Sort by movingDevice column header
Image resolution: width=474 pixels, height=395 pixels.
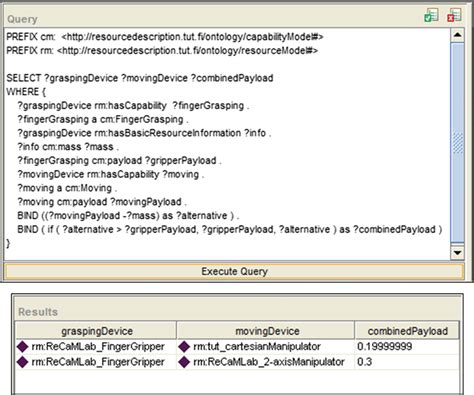point(267,331)
